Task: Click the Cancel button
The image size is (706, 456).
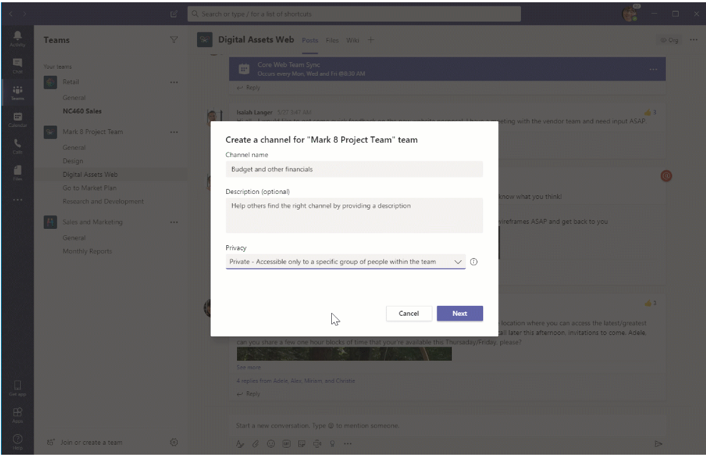Action: (408, 313)
